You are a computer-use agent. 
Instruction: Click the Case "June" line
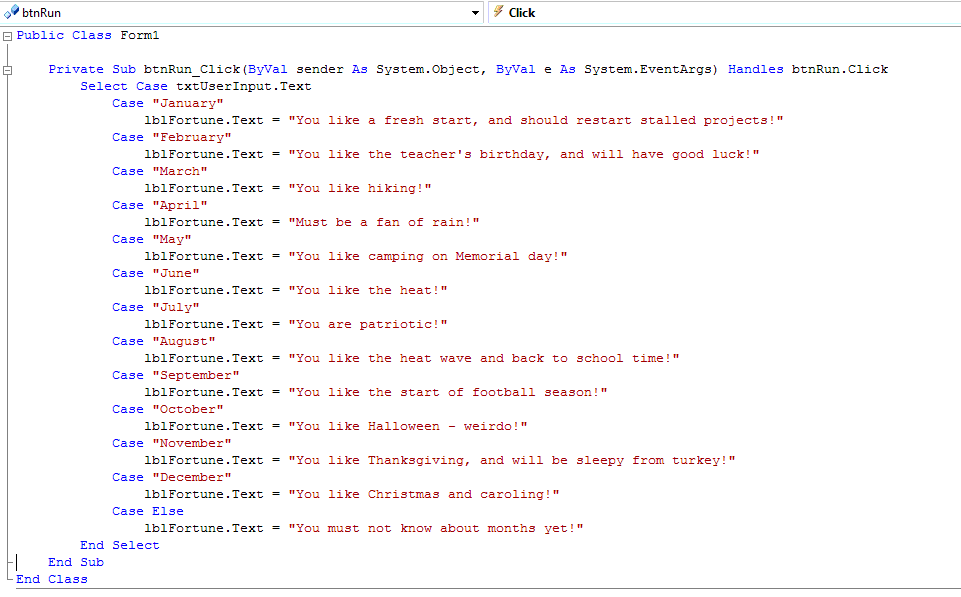click(156, 273)
